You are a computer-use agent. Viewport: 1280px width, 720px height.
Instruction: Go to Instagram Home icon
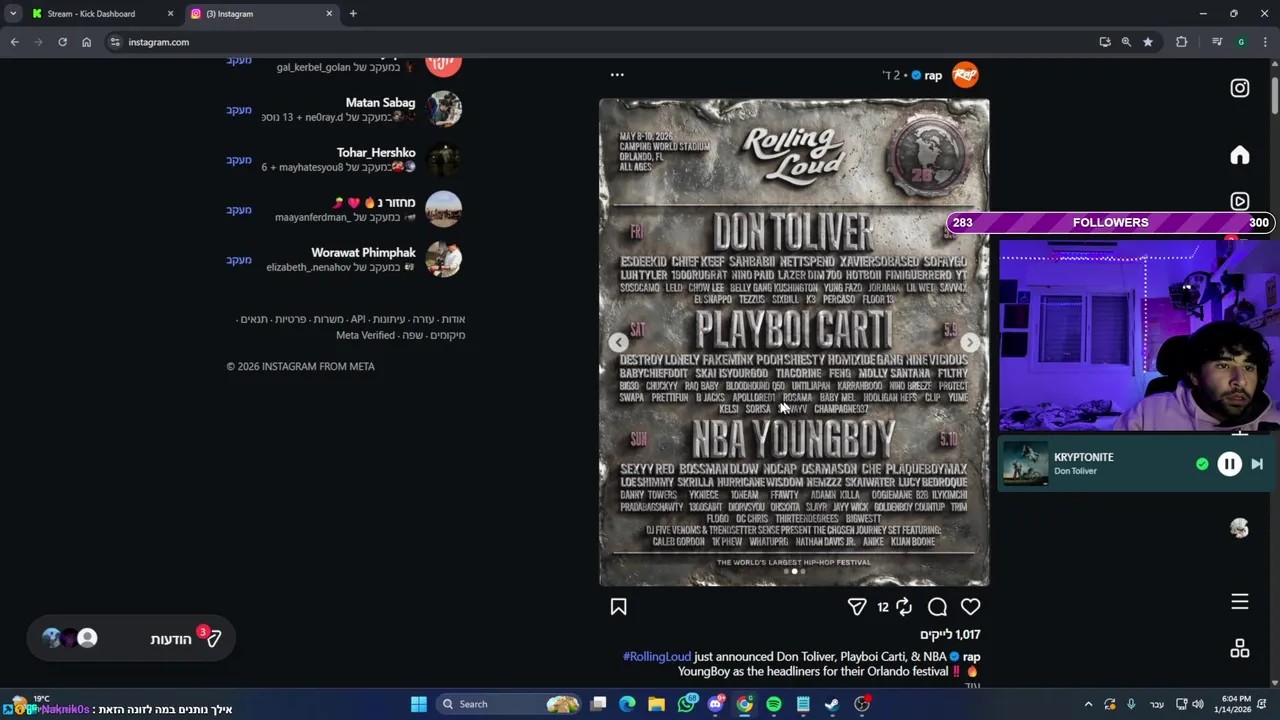click(x=1239, y=155)
